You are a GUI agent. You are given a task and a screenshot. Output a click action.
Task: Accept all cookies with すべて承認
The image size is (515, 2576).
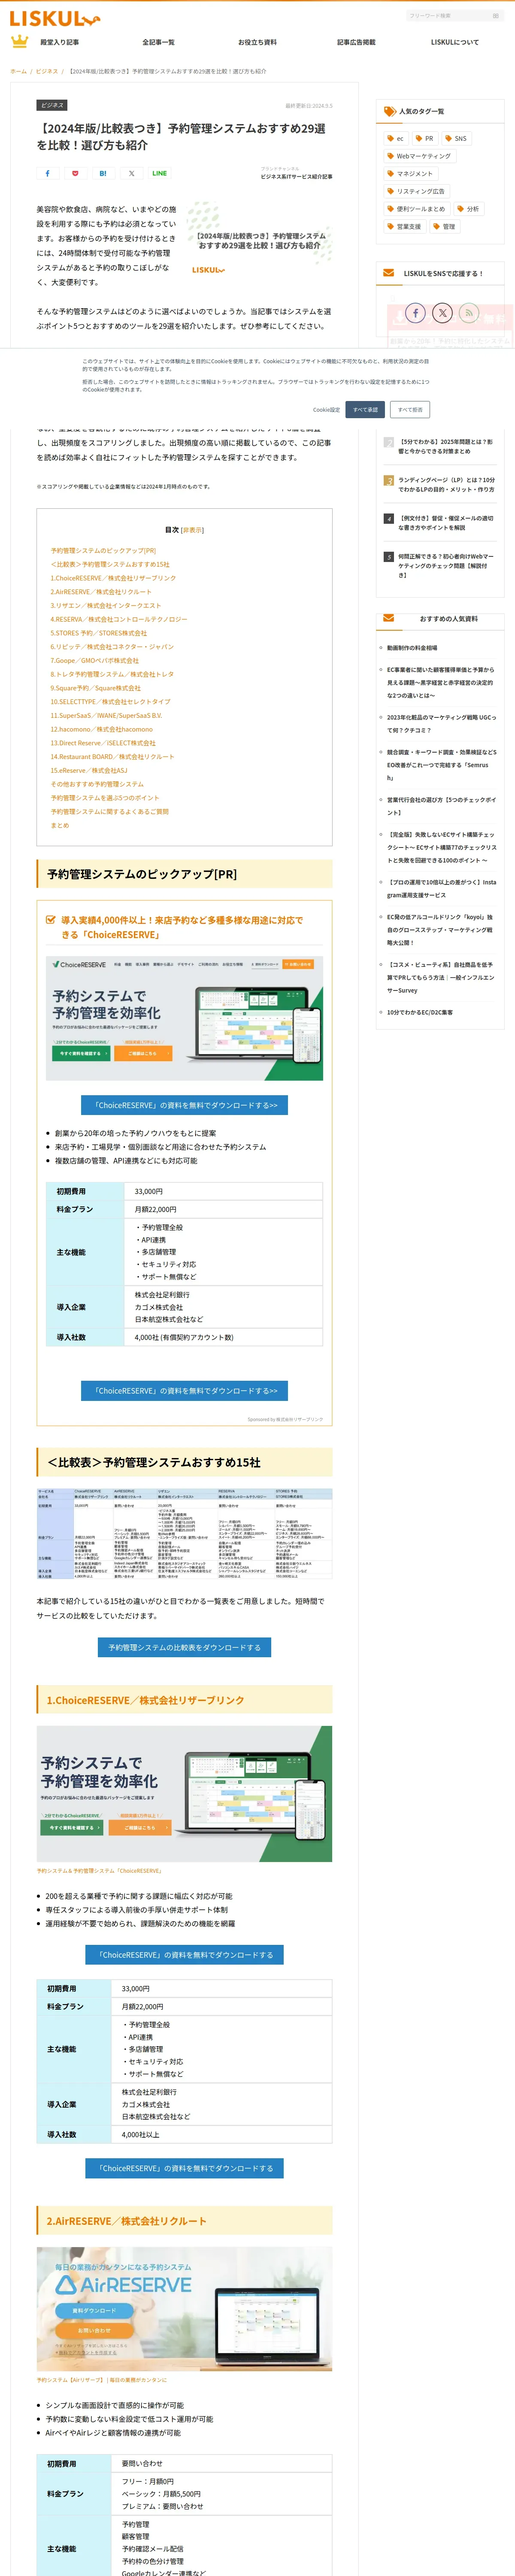tap(365, 409)
